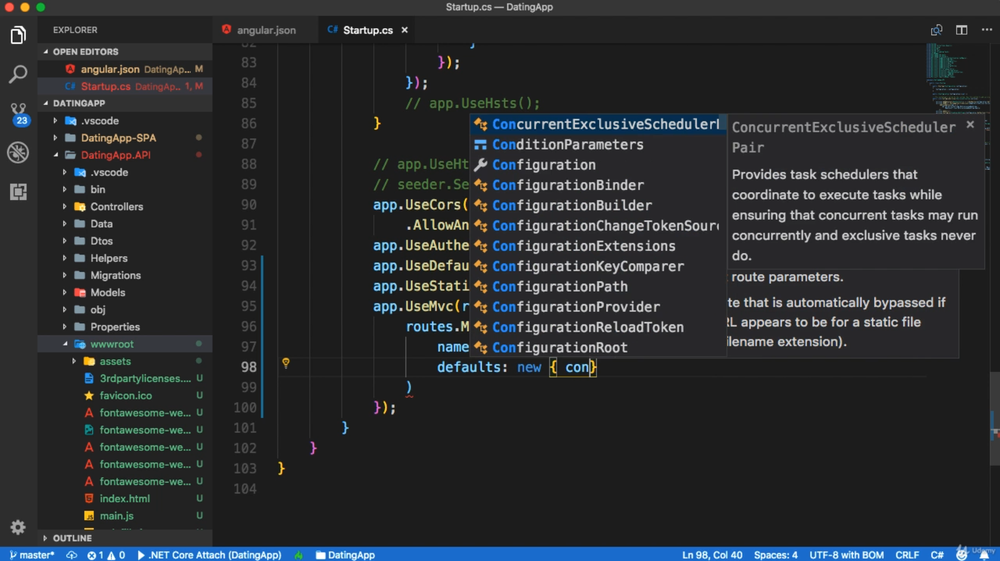Click the DatingApp project folder status item
Viewport: 1000px width, 561px height.
[345, 555]
